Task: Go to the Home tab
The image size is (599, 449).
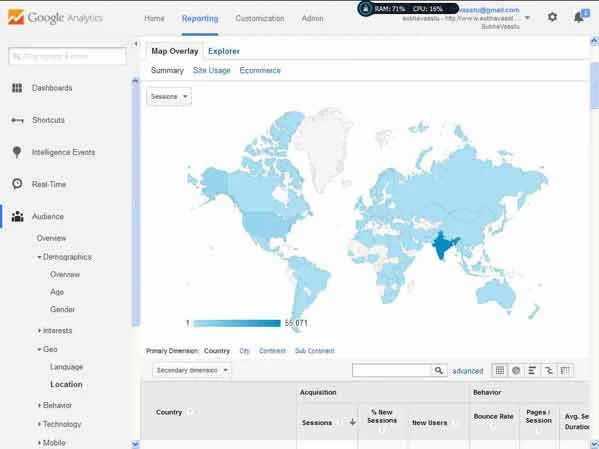Action: 154,18
